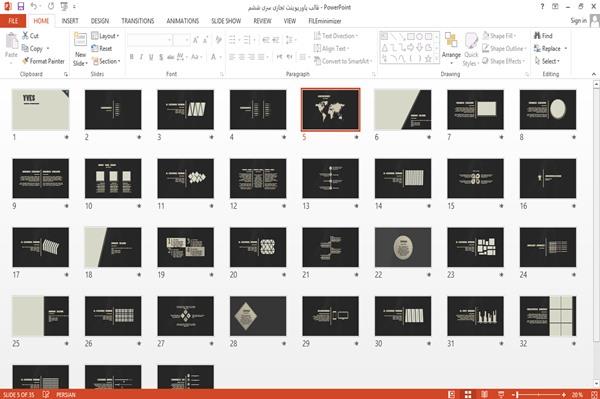Image resolution: width=600 pixels, height=399 pixels.
Task: Toggle Bold formatting button
Action: 132,57
